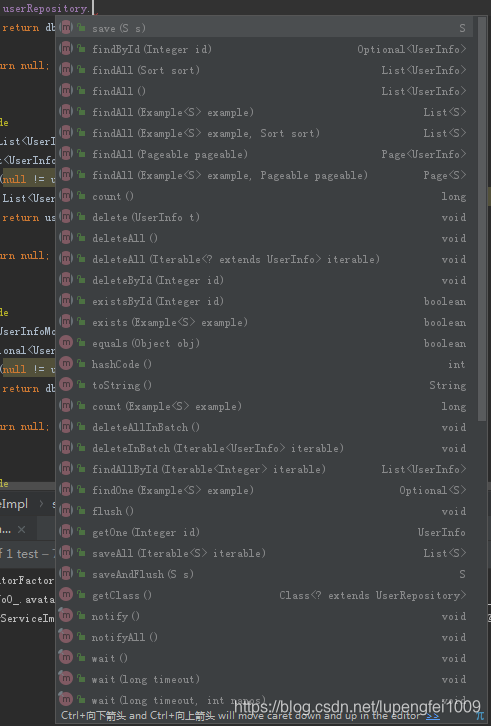Screen dimensions: 491x726
Task: Click the method icon beside hashCode
Action: [x=66, y=363]
